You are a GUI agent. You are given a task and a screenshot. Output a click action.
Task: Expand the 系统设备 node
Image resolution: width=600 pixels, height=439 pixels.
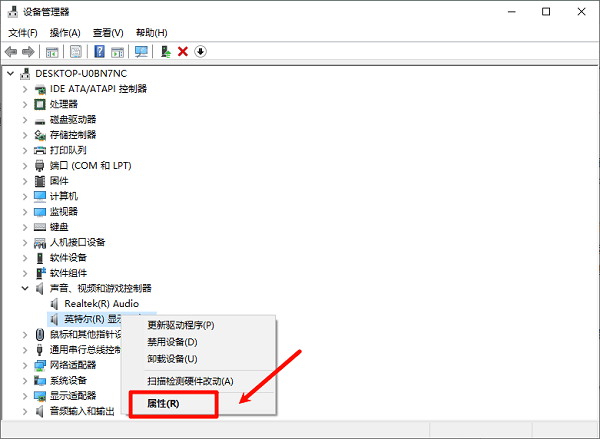click(25, 380)
